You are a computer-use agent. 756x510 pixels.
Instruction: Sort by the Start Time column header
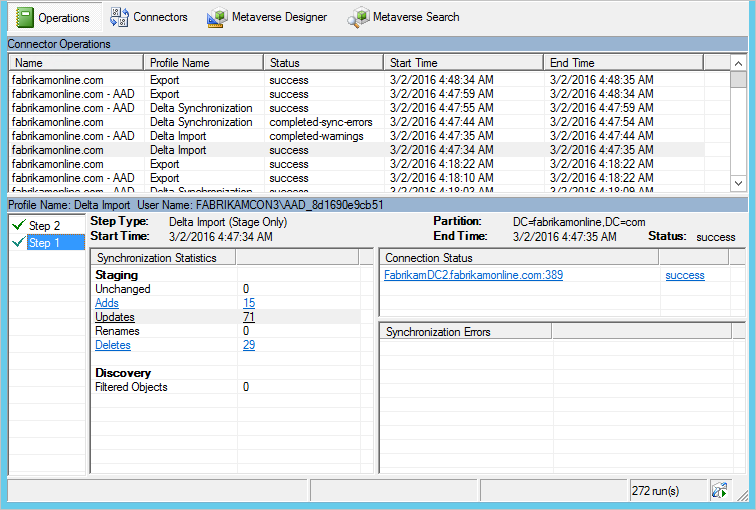(463, 63)
